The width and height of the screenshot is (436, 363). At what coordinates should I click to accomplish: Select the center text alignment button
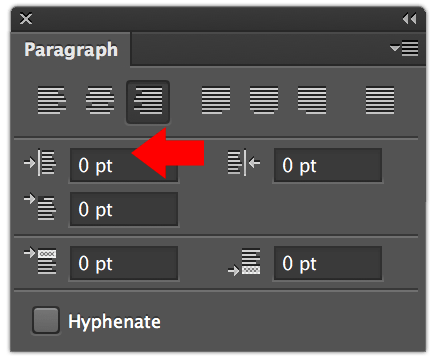click(x=100, y=100)
